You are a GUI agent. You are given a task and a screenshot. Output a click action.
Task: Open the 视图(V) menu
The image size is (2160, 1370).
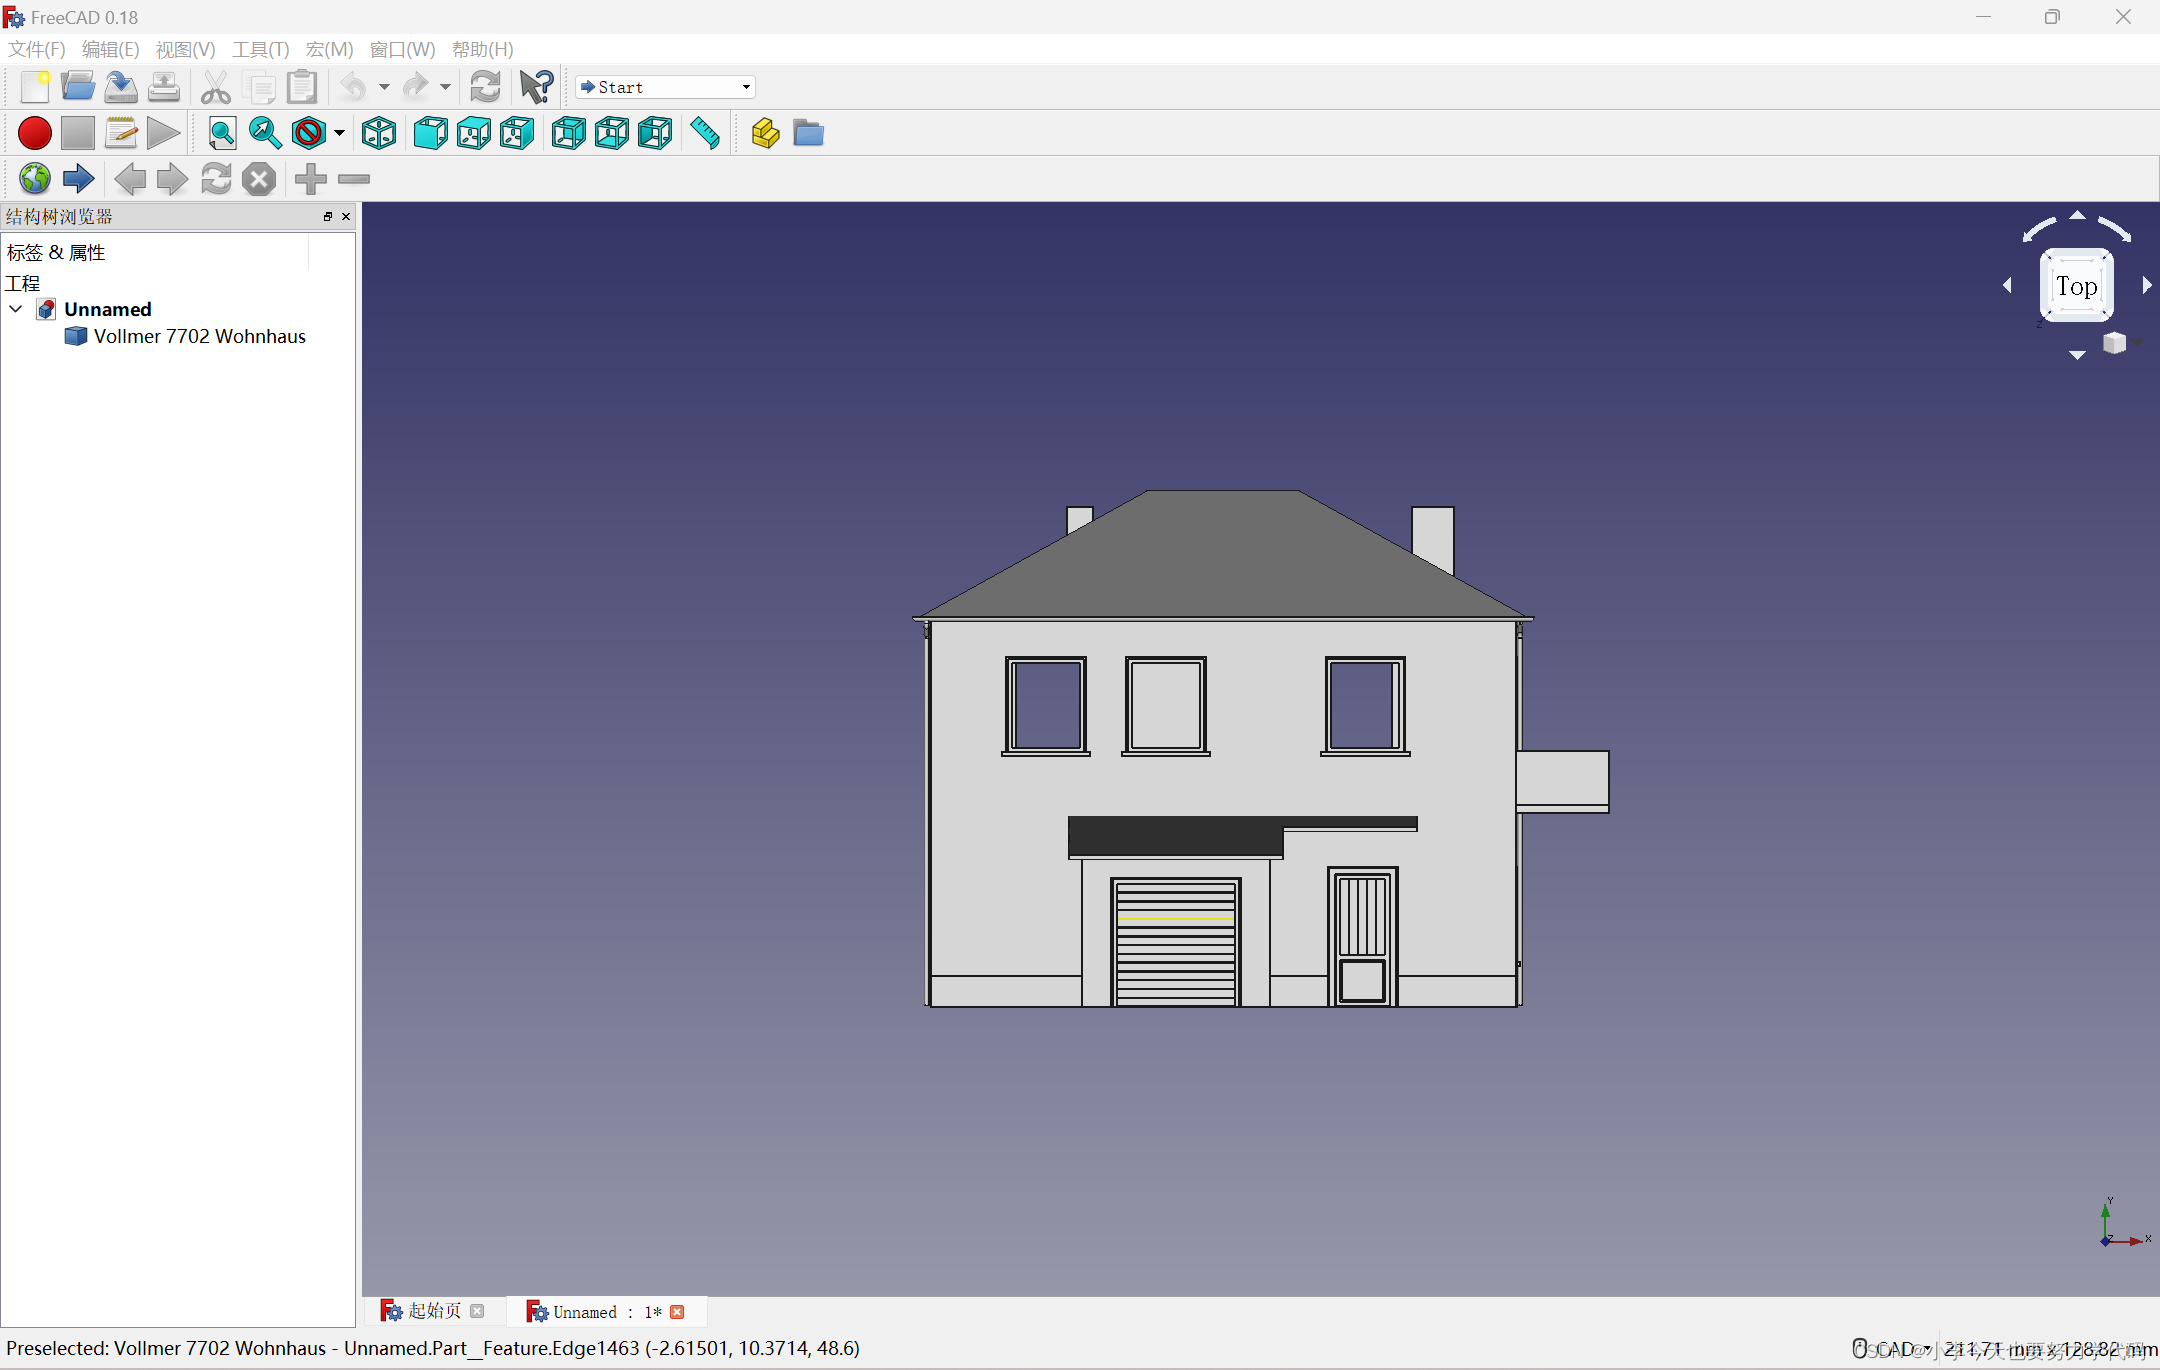(x=185, y=49)
